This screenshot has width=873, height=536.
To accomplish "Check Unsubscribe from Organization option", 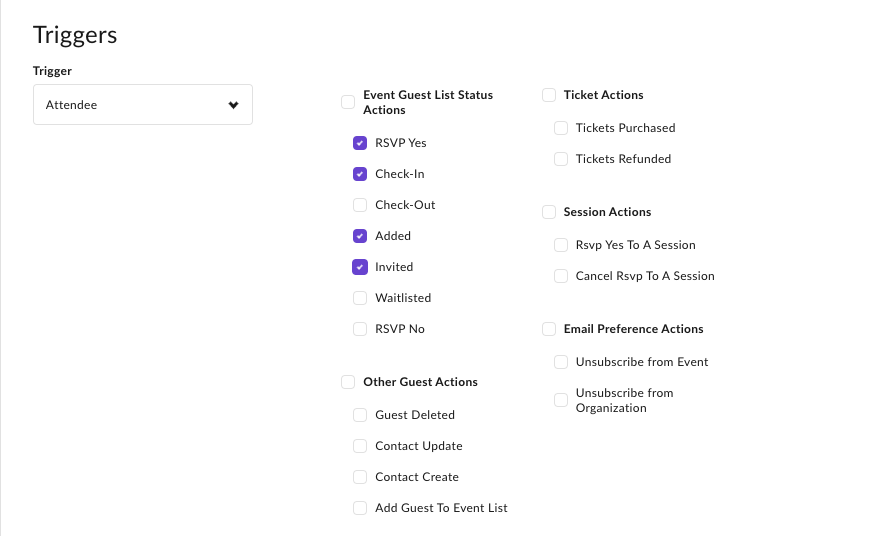I will (561, 400).
